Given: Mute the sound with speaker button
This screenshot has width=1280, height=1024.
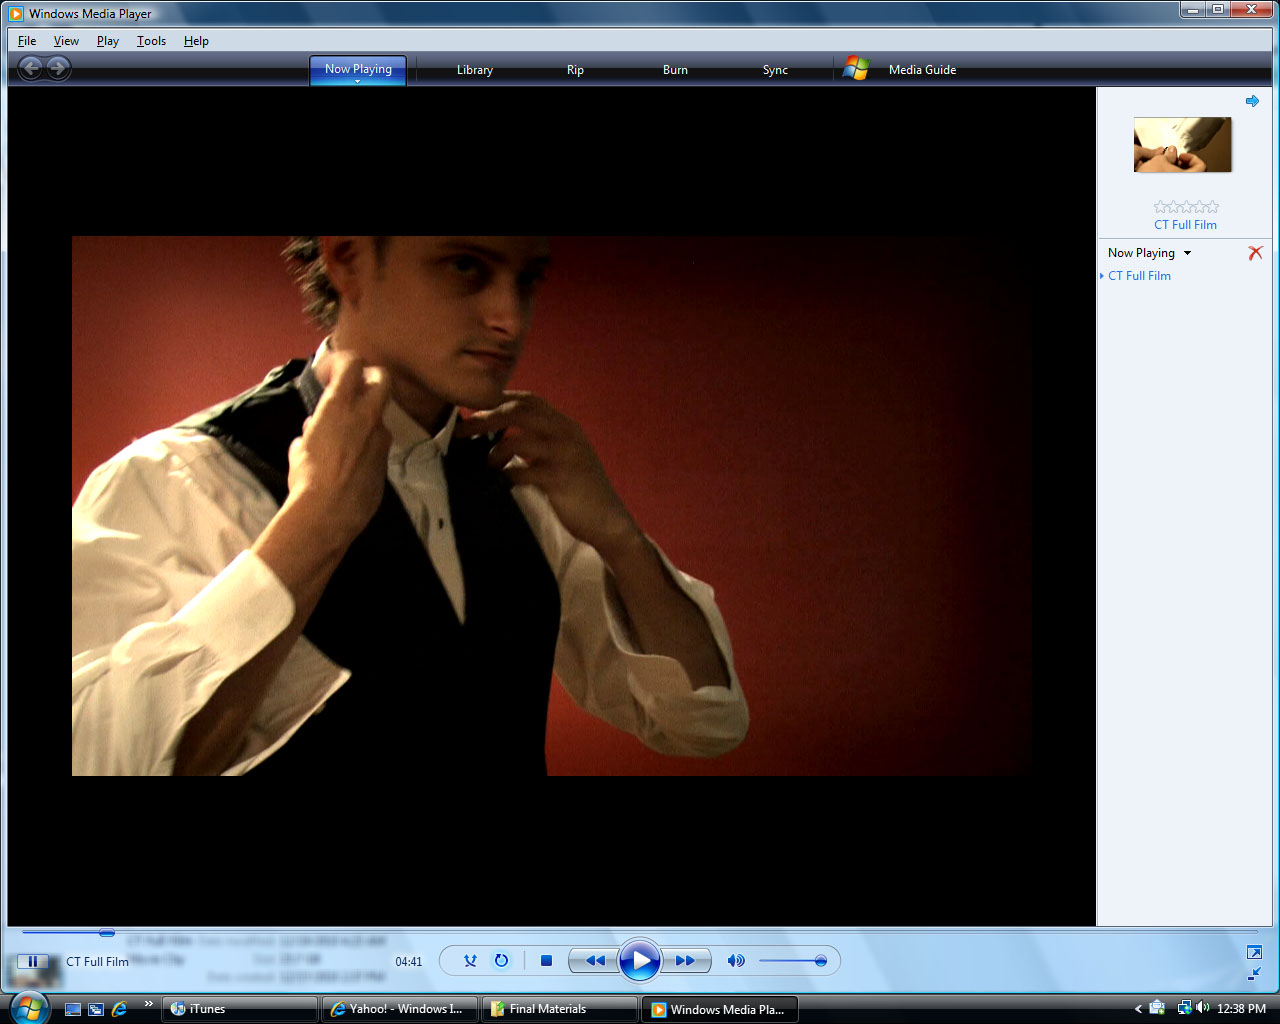Looking at the screenshot, I should (x=736, y=961).
